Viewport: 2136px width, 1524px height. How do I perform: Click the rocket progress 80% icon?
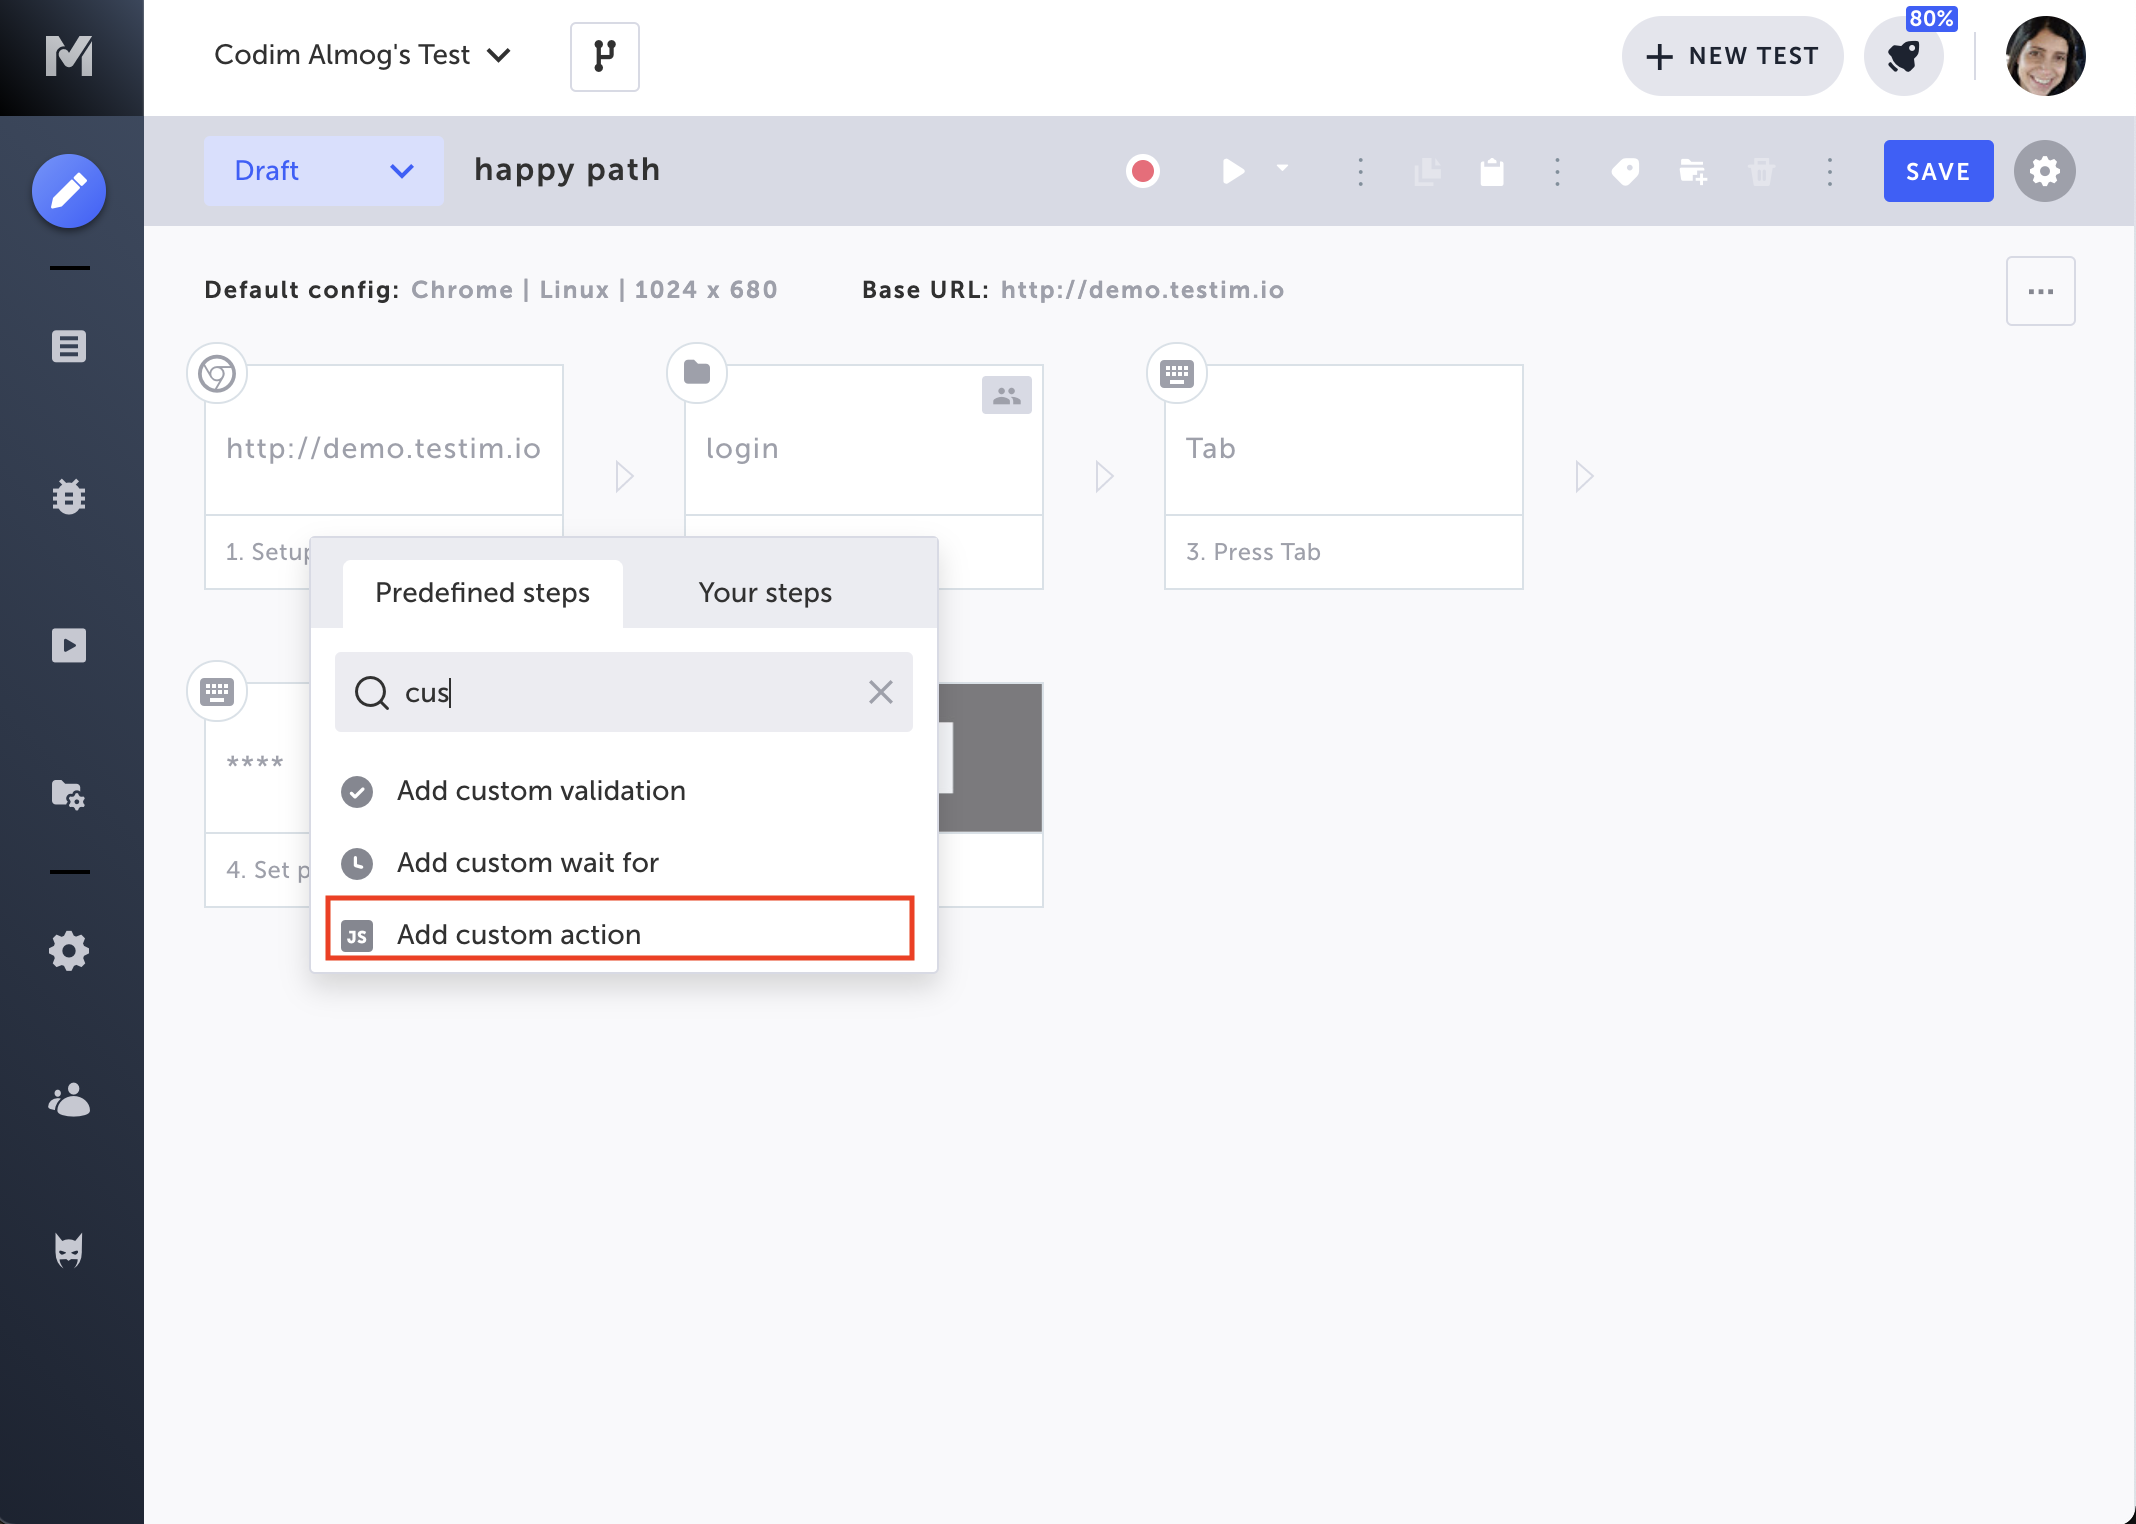1904,56
